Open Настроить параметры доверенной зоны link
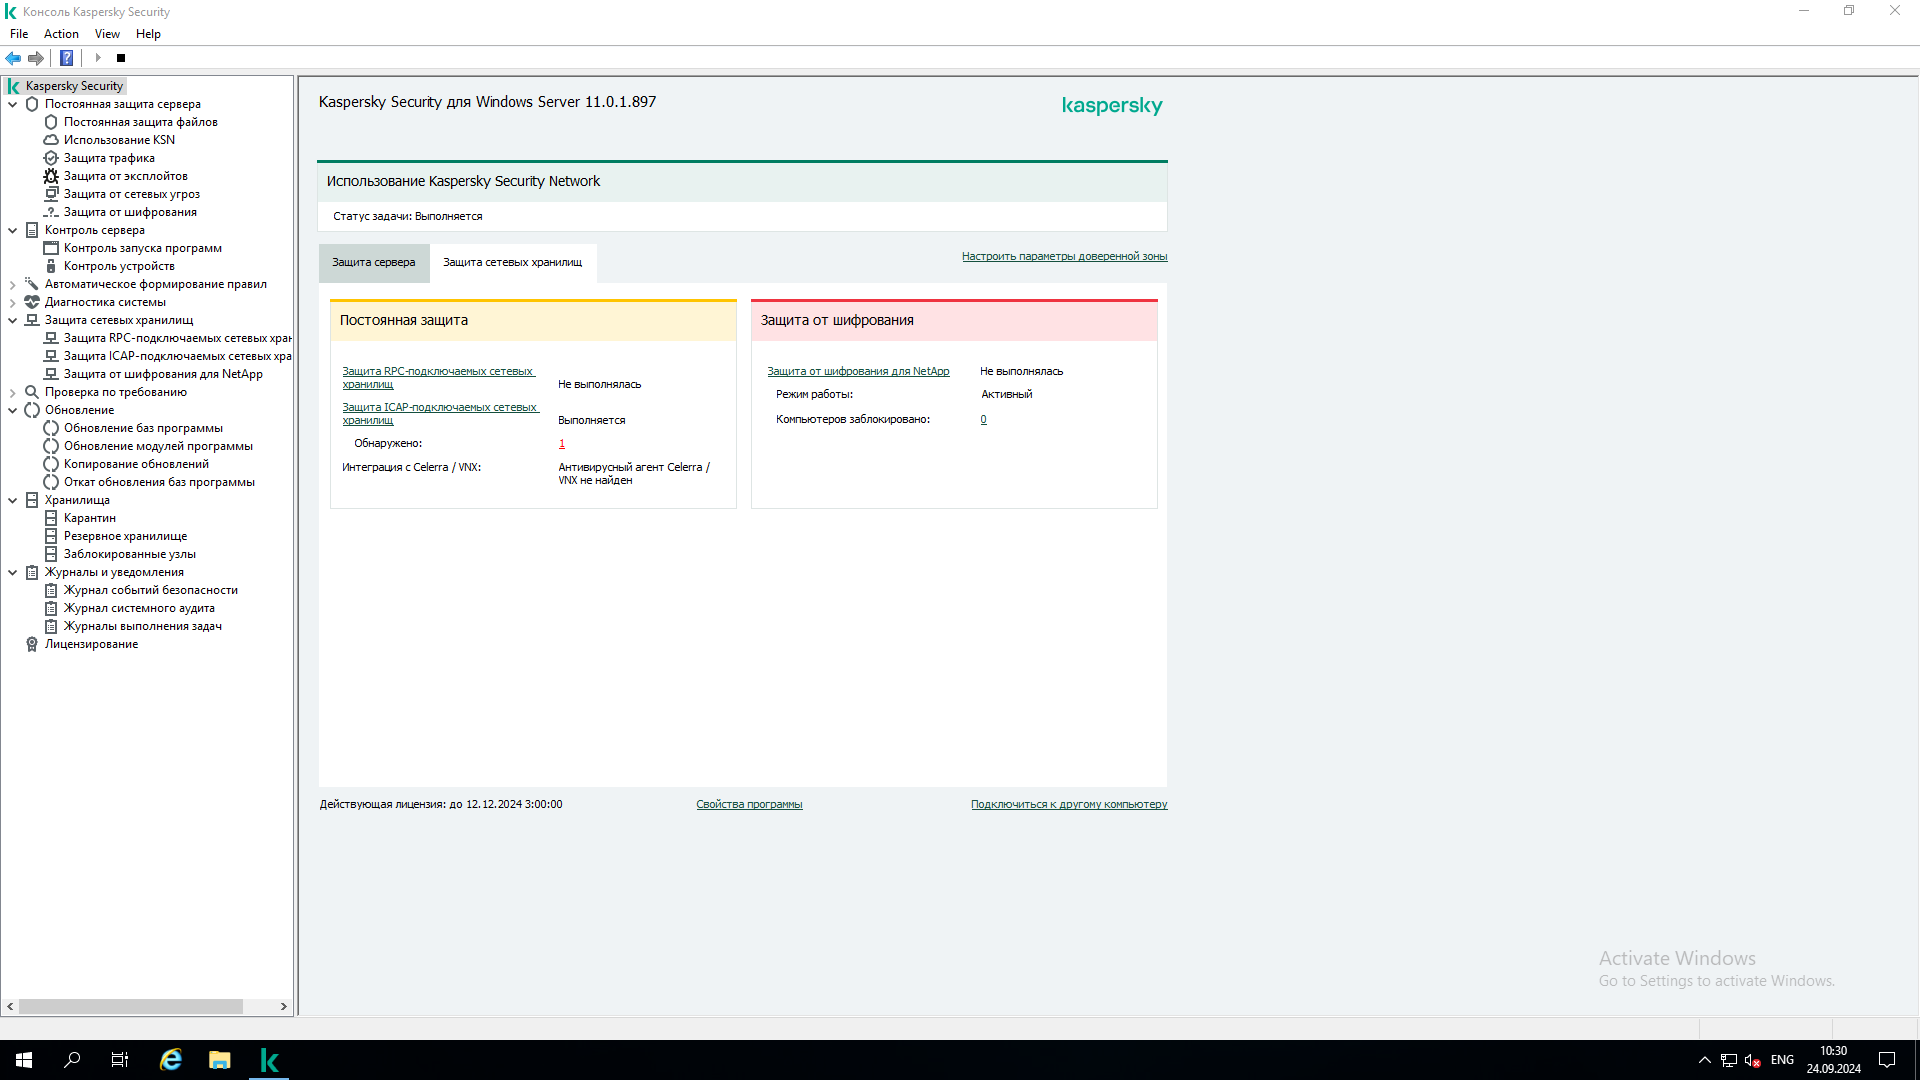Screen dimensions: 1920x1080 click(1064, 257)
